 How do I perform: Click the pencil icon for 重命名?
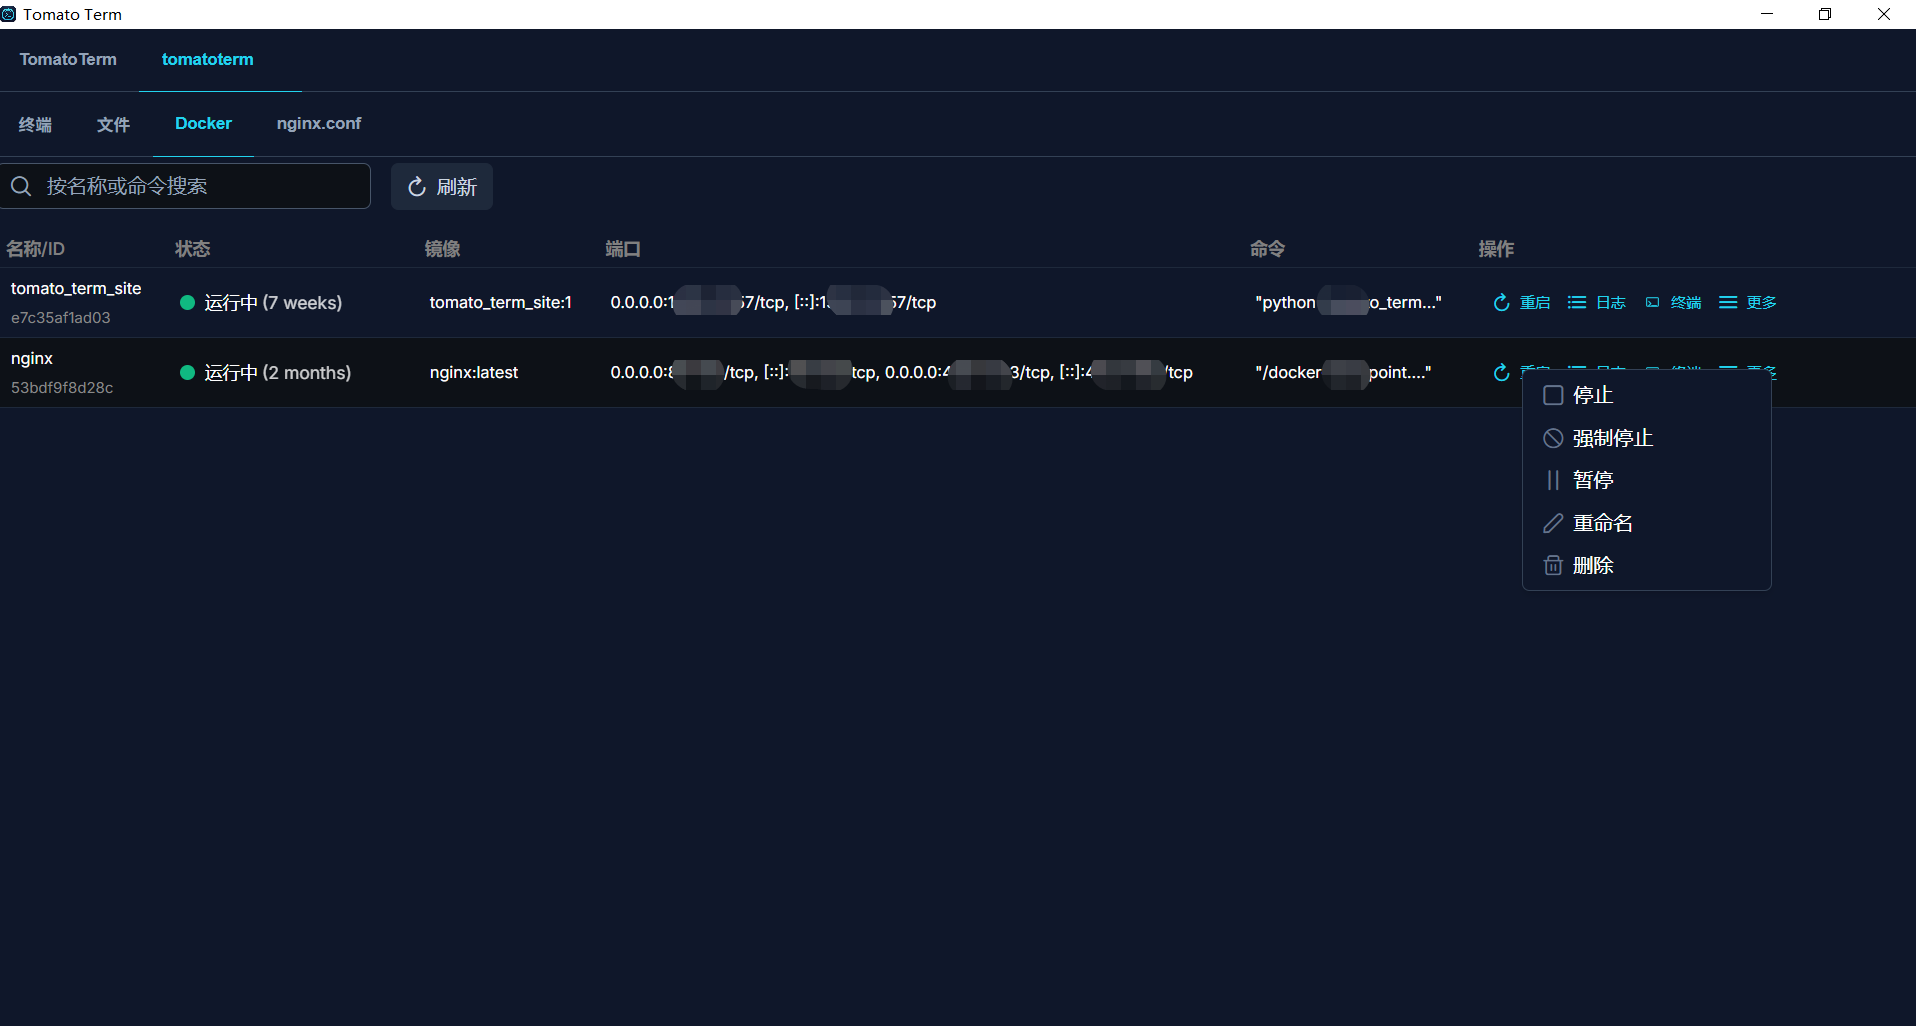[x=1553, y=523]
